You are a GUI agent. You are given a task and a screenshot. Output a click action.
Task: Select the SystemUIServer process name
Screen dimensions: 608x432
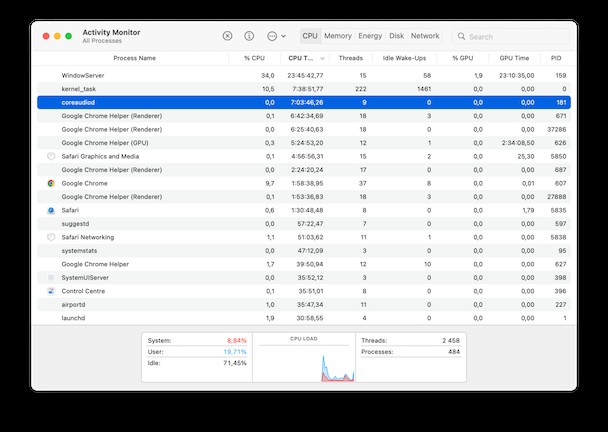(85, 278)
